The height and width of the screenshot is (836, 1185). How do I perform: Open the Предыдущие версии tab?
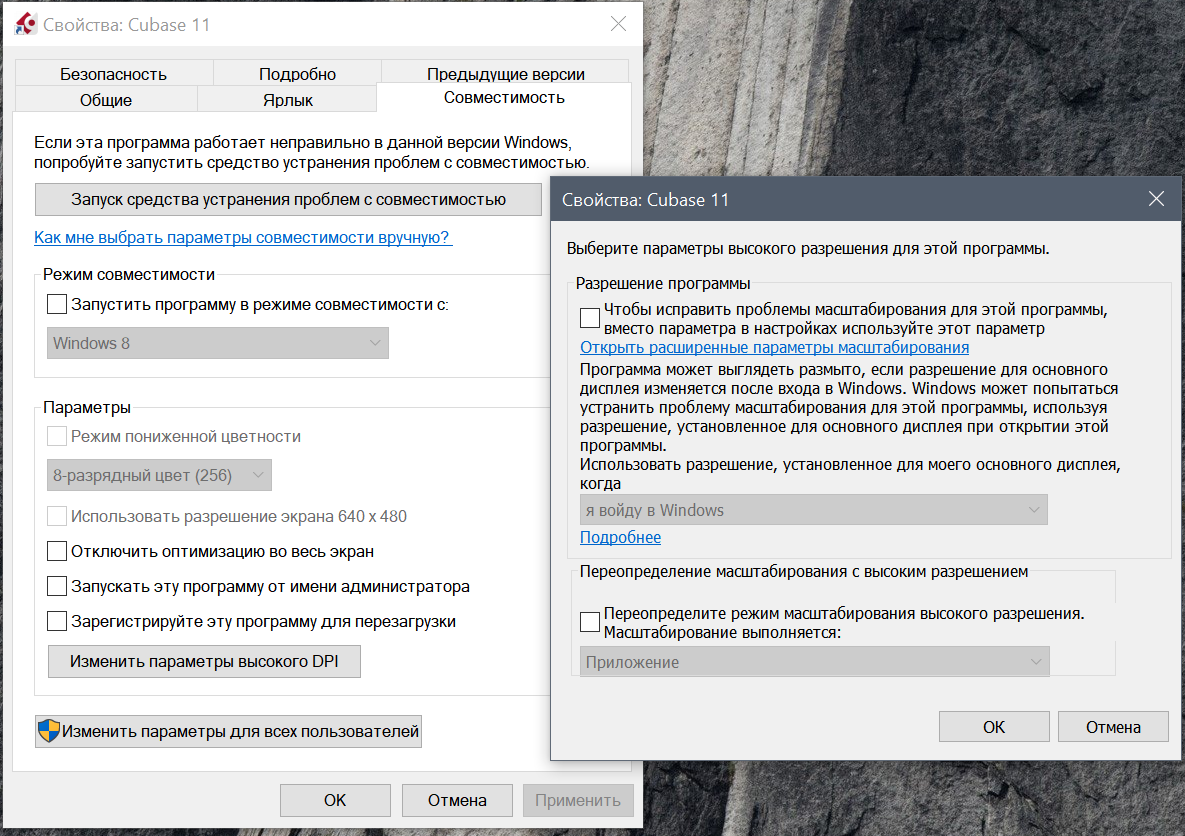pyautogui.click(x=506, y=73)
